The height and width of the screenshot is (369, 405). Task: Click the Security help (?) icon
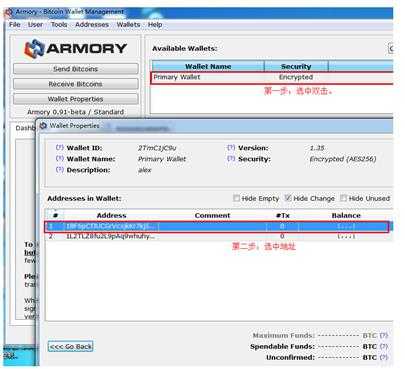tap(231, 158)
